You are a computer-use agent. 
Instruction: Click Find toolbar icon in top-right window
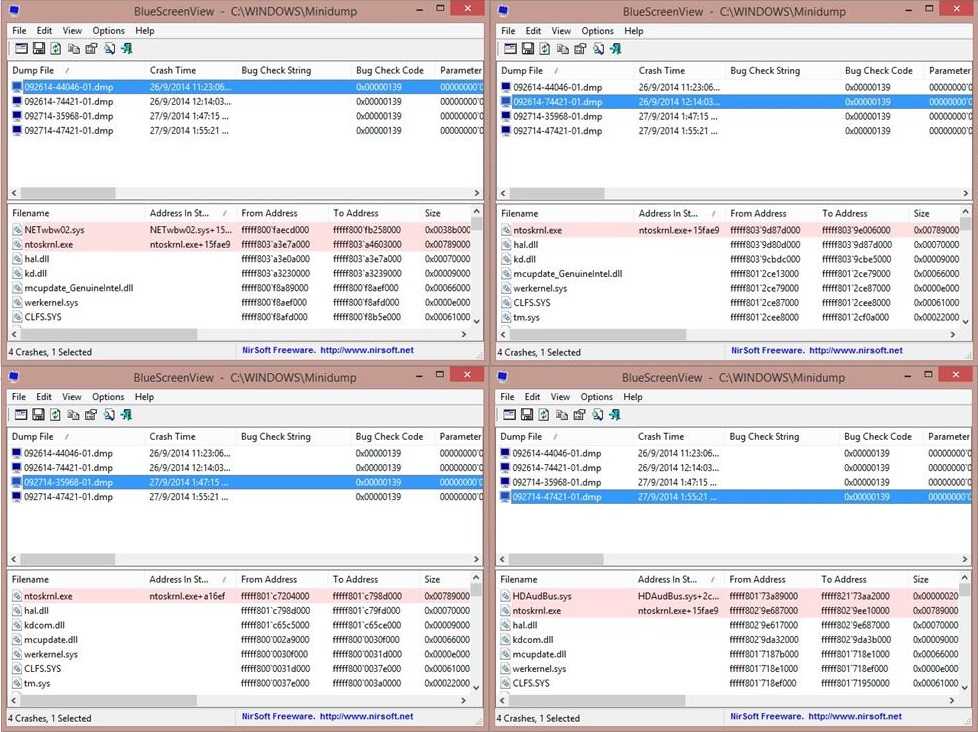point(598,48)
